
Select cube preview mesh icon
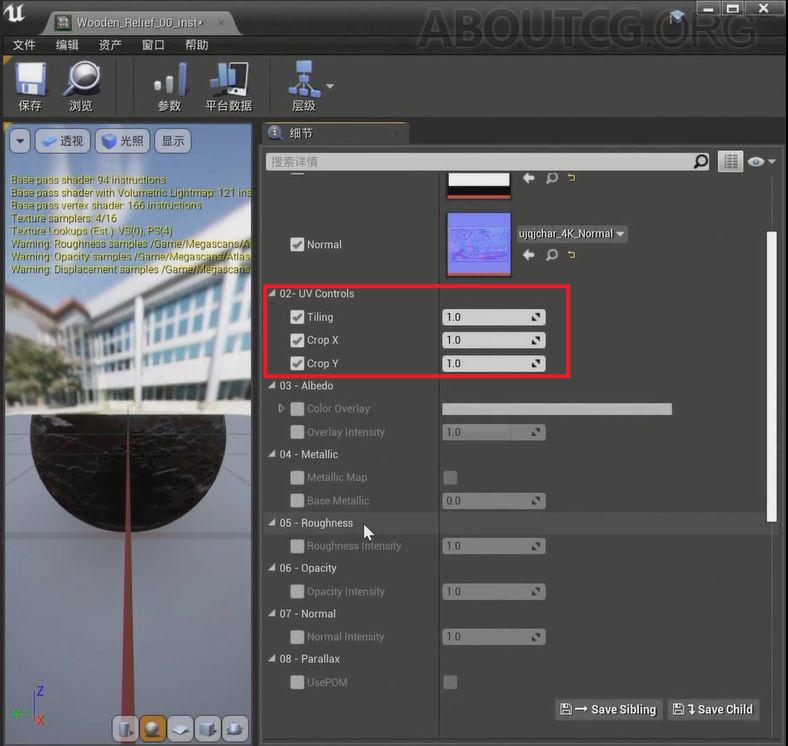click(208, 728)
